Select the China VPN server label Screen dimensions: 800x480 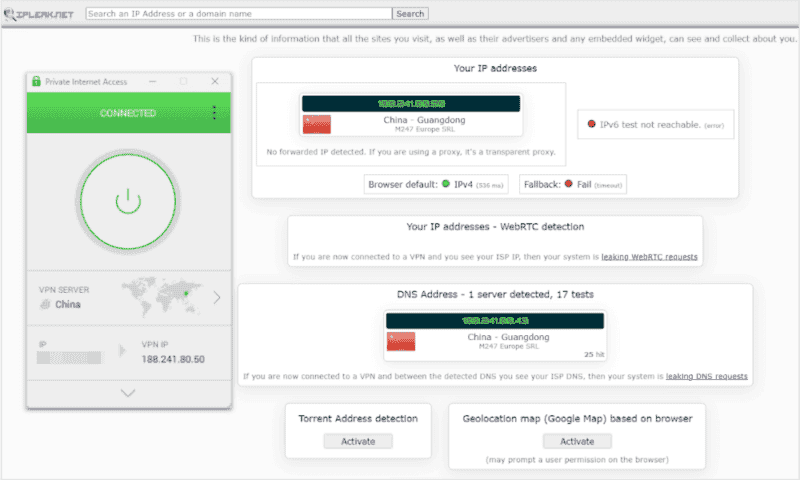68,305
